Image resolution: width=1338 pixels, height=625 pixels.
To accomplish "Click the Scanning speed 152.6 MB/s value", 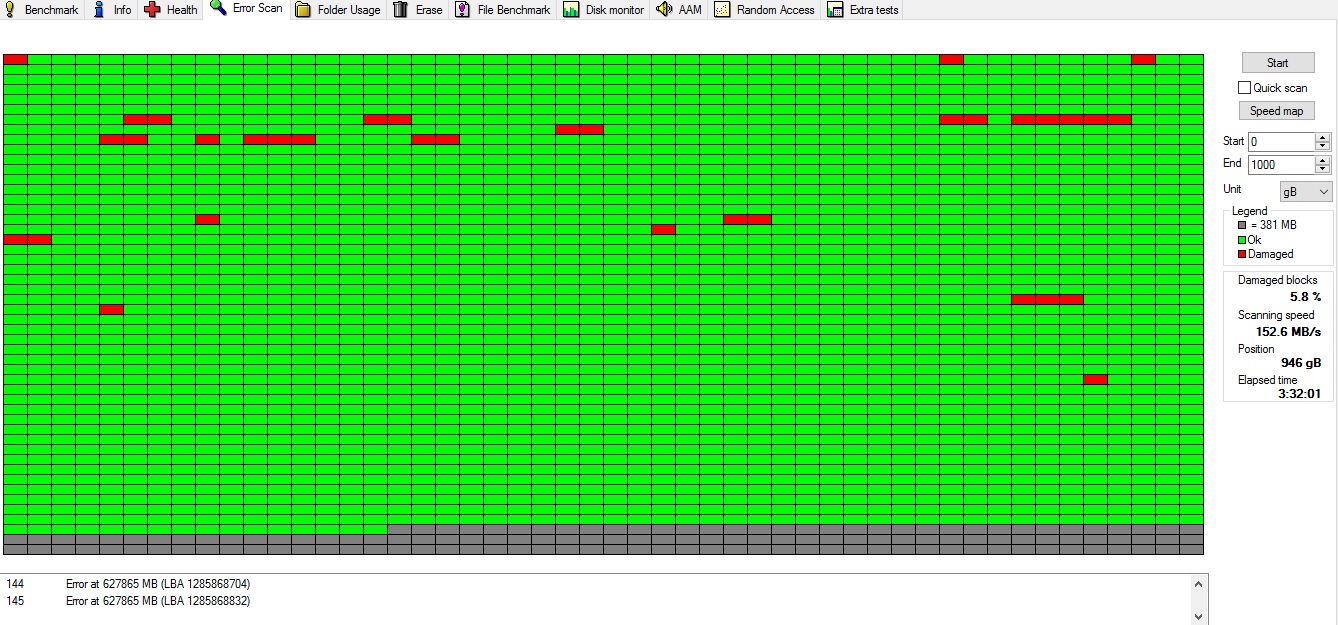I will click(x=1288, y=331).
